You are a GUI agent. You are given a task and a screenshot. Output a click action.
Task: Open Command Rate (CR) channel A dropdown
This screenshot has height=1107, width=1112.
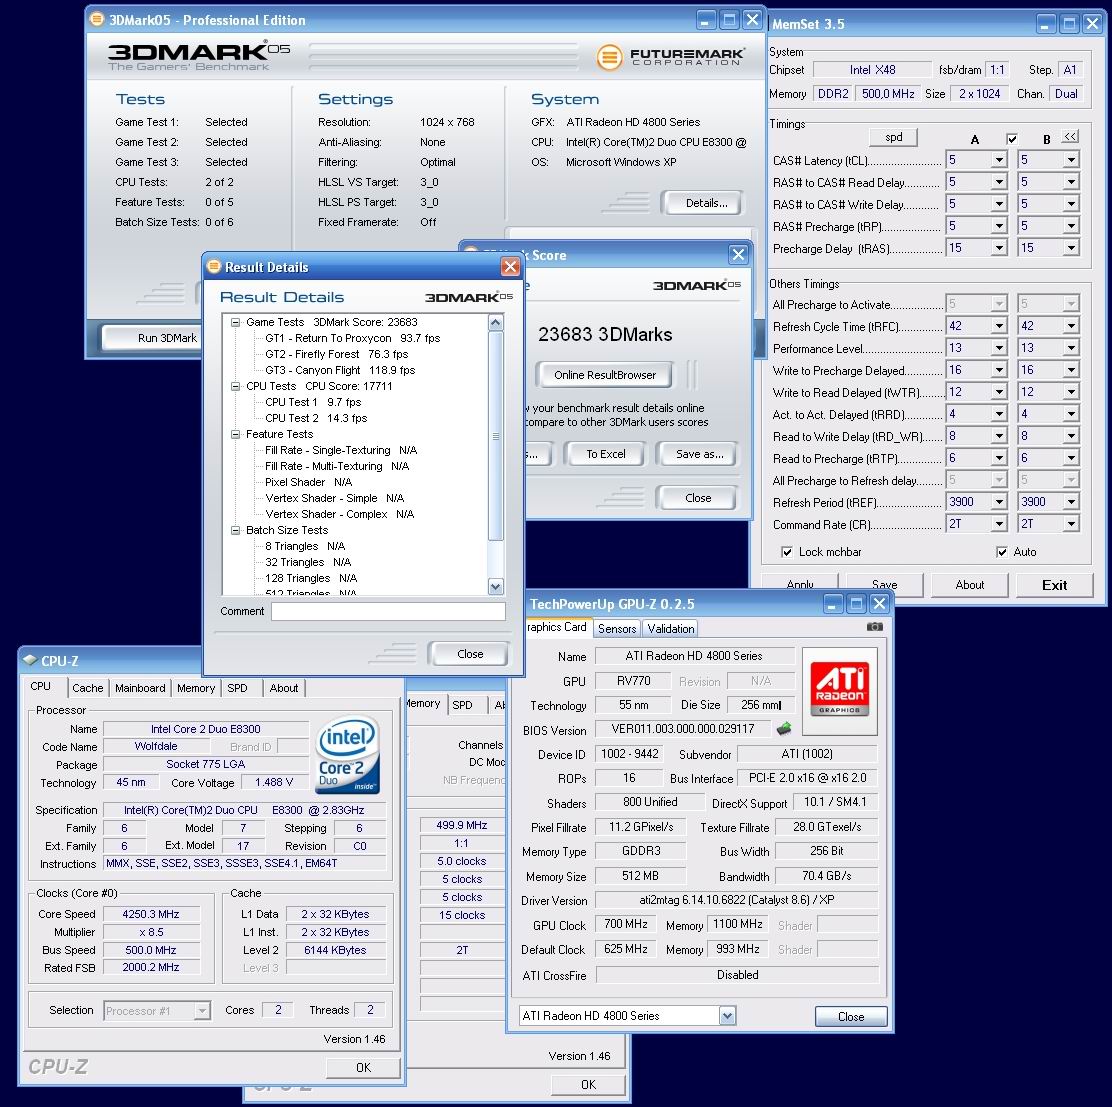[999, 524]
